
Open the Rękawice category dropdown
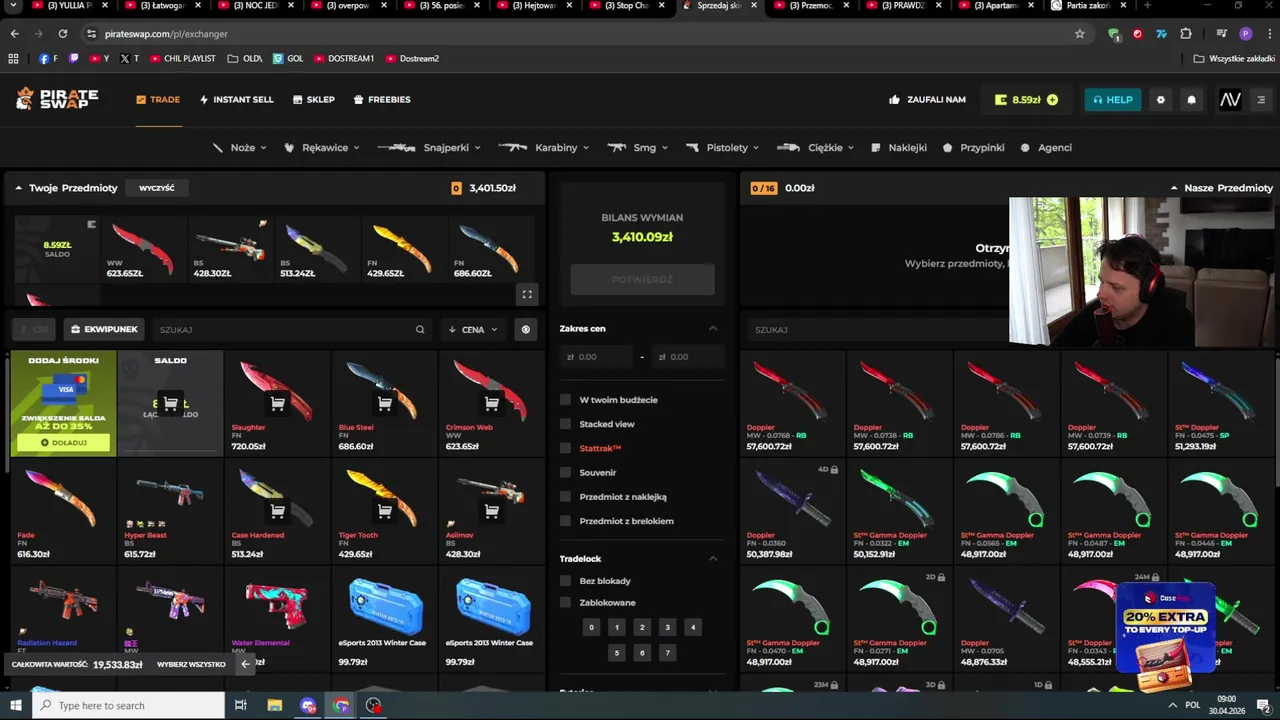[x=321, y=147]
